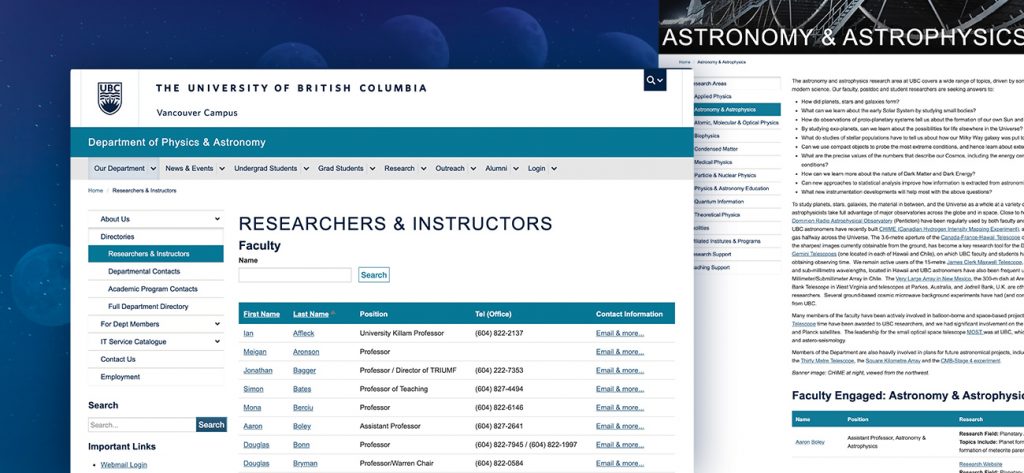Open Aaron Boley link in Faculty Engaged table
This screenshot has height=473, width=1024.
pyautogui.click(x=810, y=442)
